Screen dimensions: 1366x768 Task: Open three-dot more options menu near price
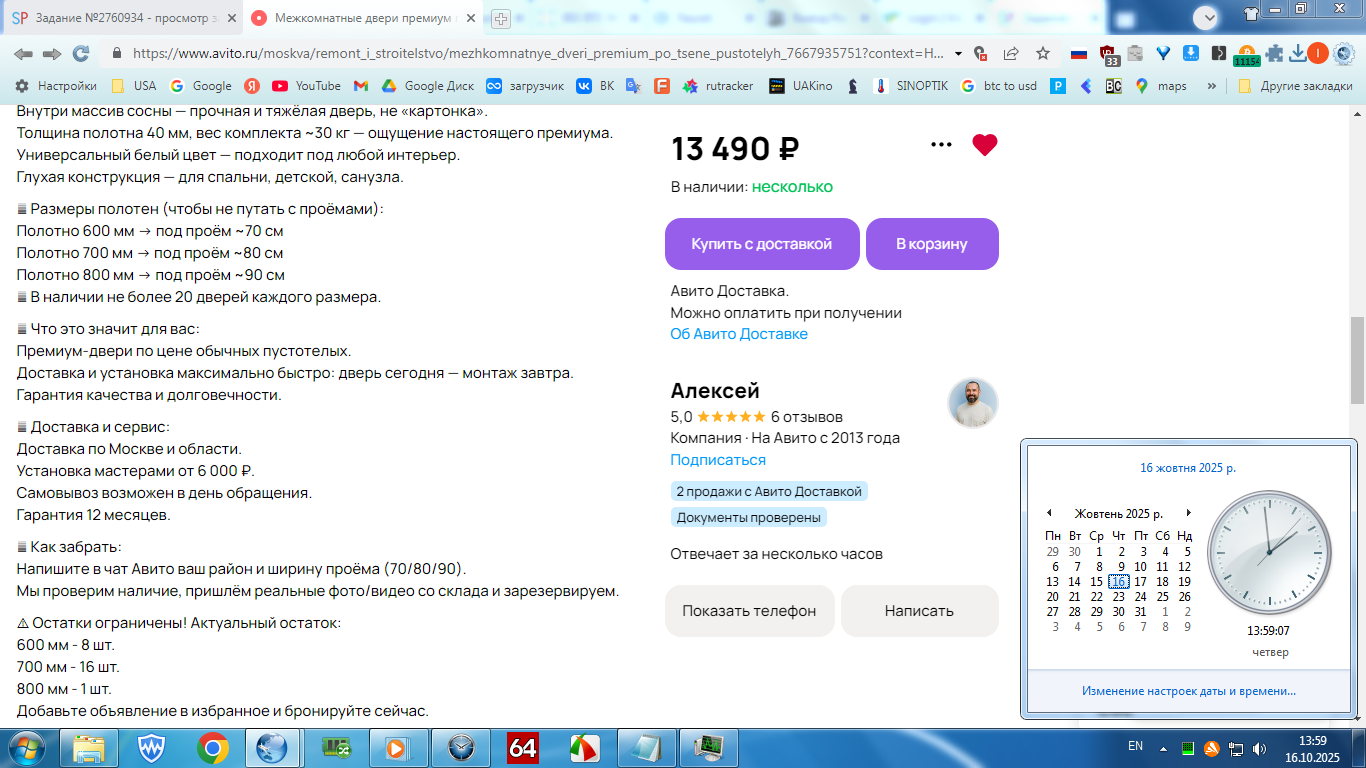tap(941, 145)
